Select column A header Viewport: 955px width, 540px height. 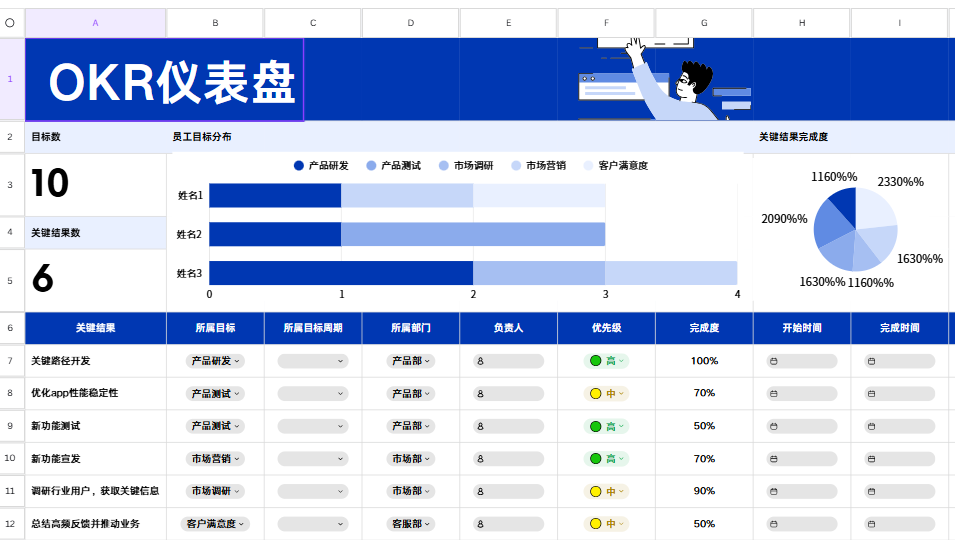click(x=95, y=23)
